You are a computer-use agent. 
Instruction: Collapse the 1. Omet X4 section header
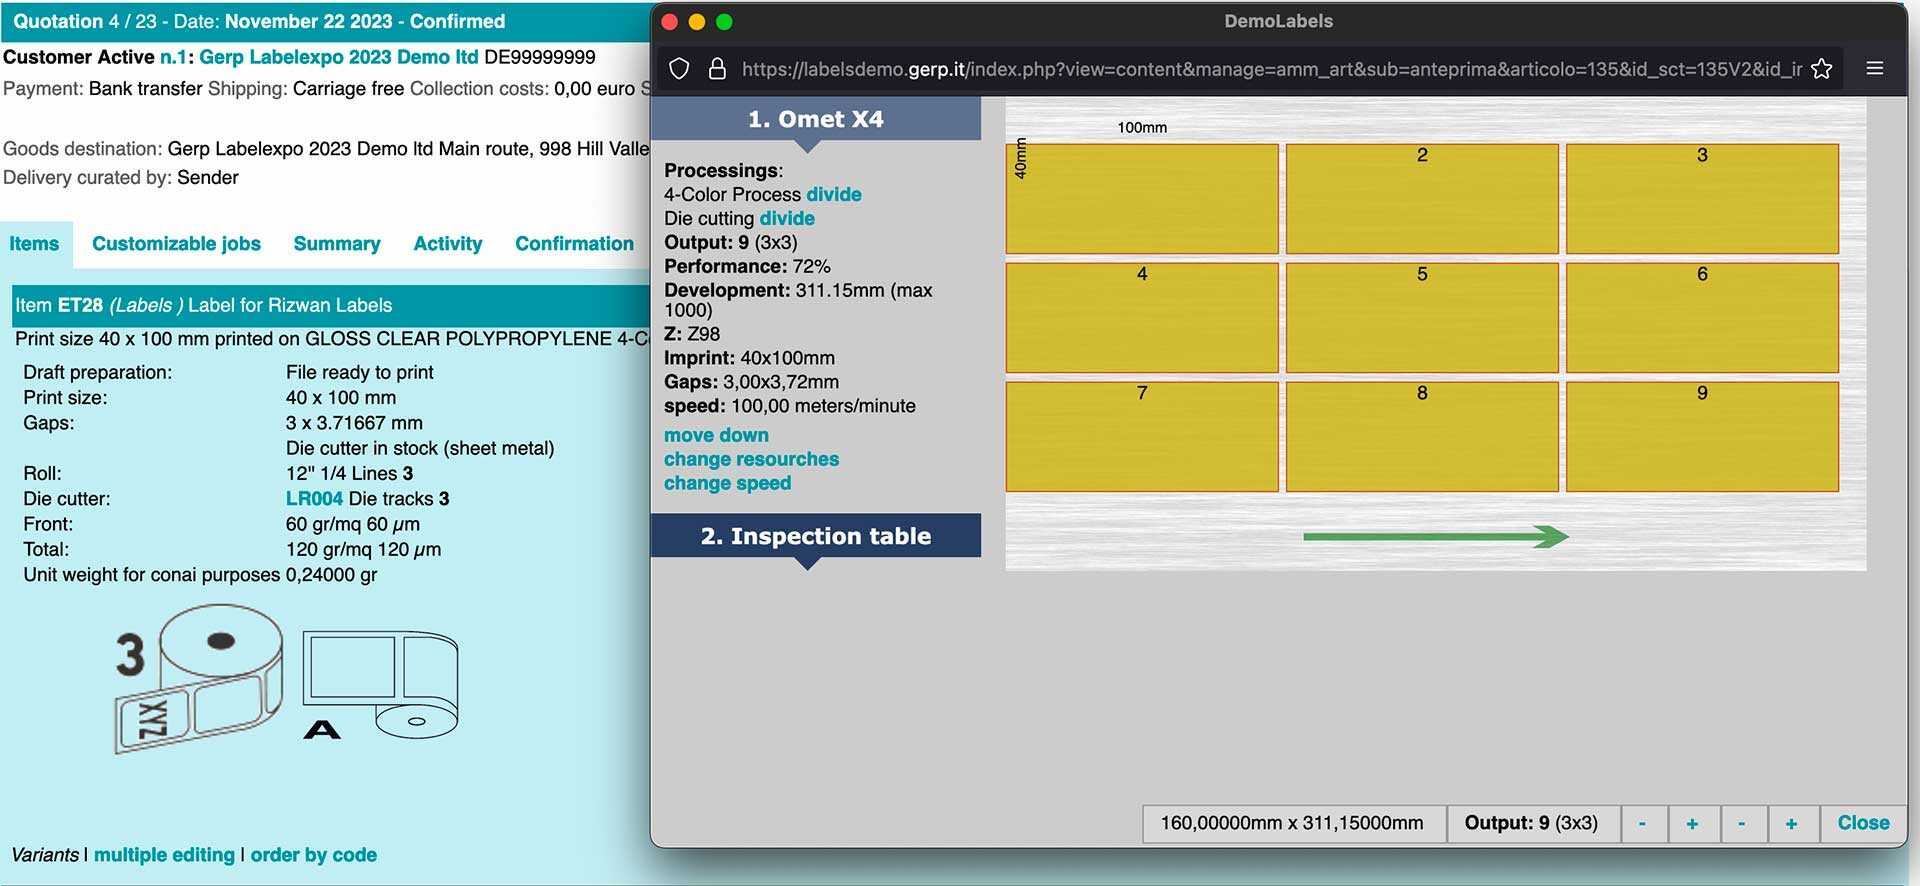(815, 119)
